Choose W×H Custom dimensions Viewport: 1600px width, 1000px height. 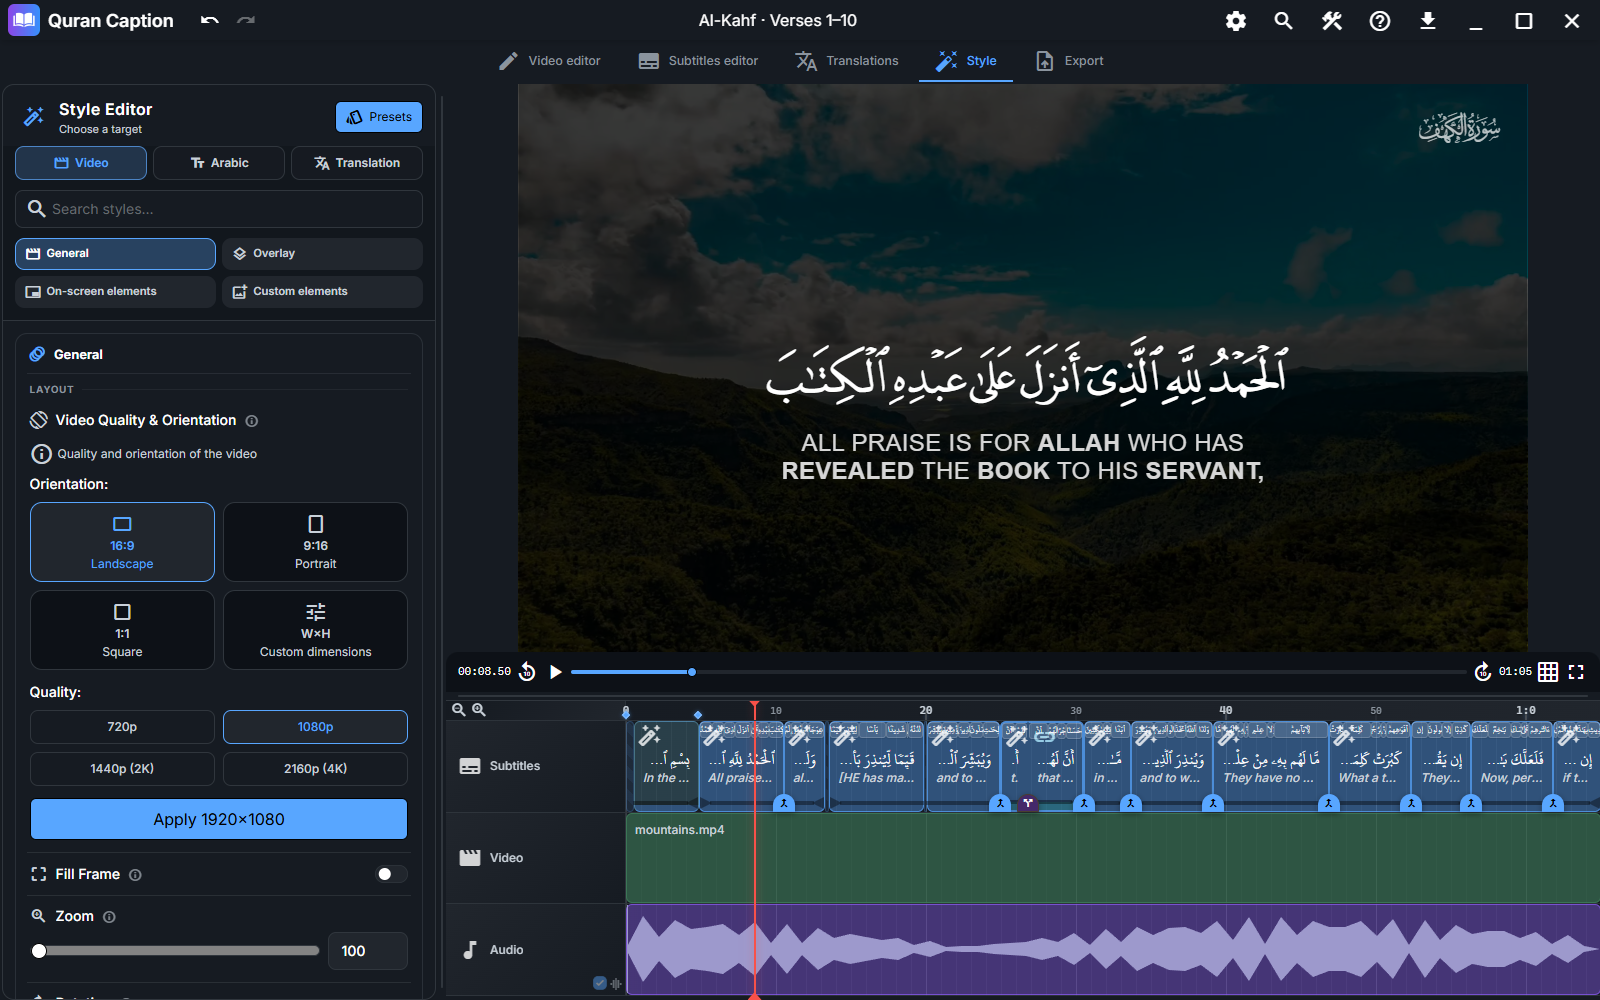[x=315, y=630]
